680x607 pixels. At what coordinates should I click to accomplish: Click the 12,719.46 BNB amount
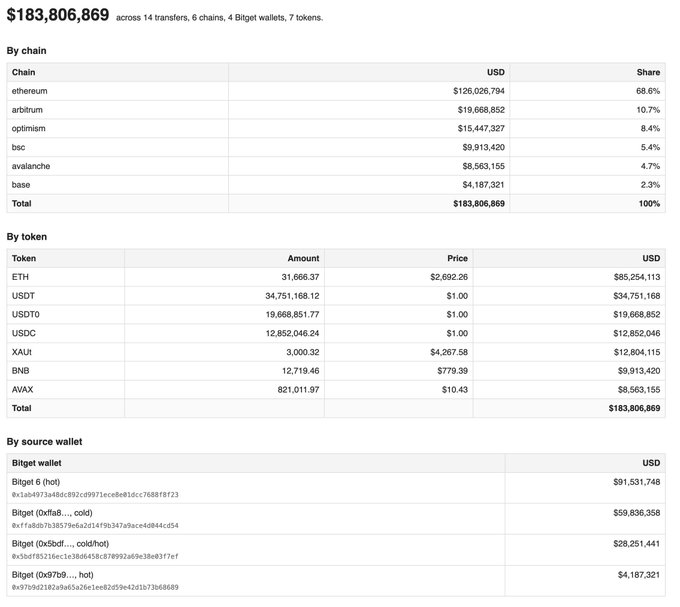(301, 371)
